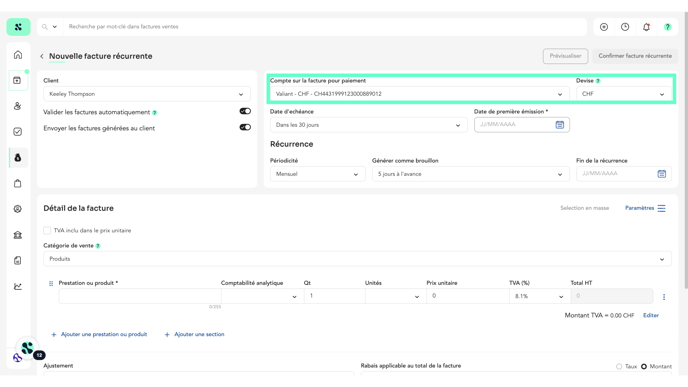Click the Paramètres list icon
The image size is (688, 387).
pos(661,208)
